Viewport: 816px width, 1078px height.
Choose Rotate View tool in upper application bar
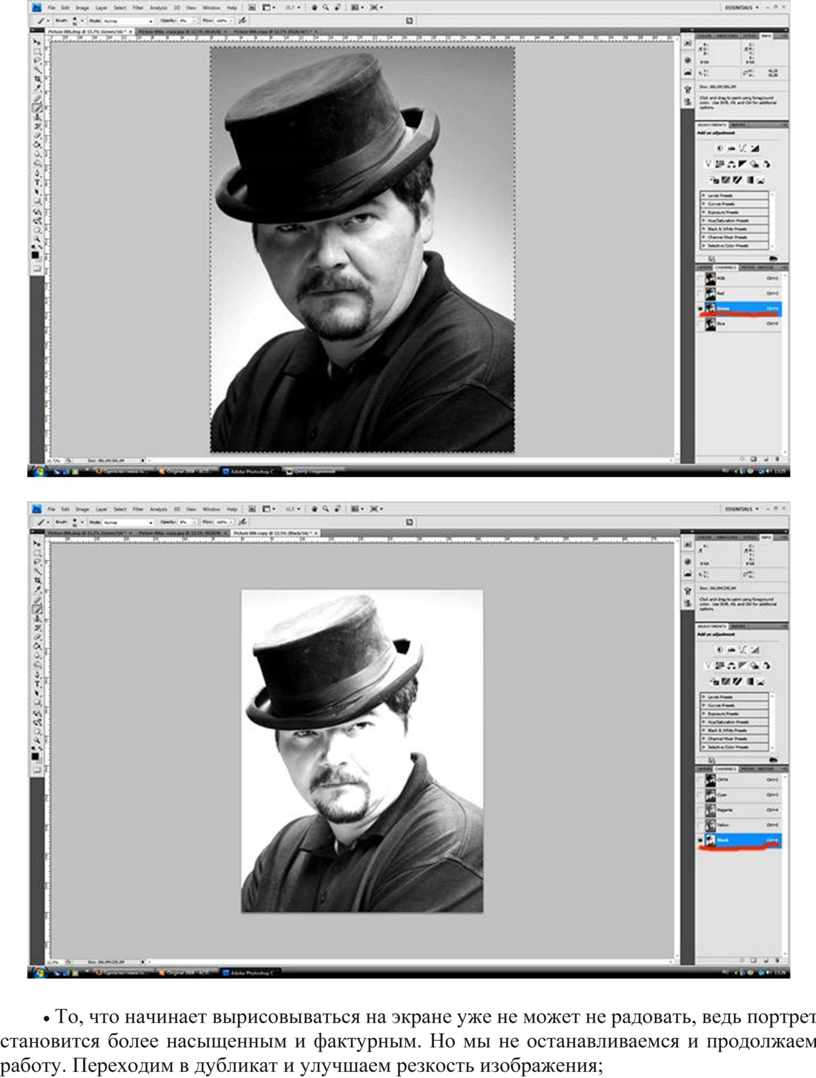(336, 8)
